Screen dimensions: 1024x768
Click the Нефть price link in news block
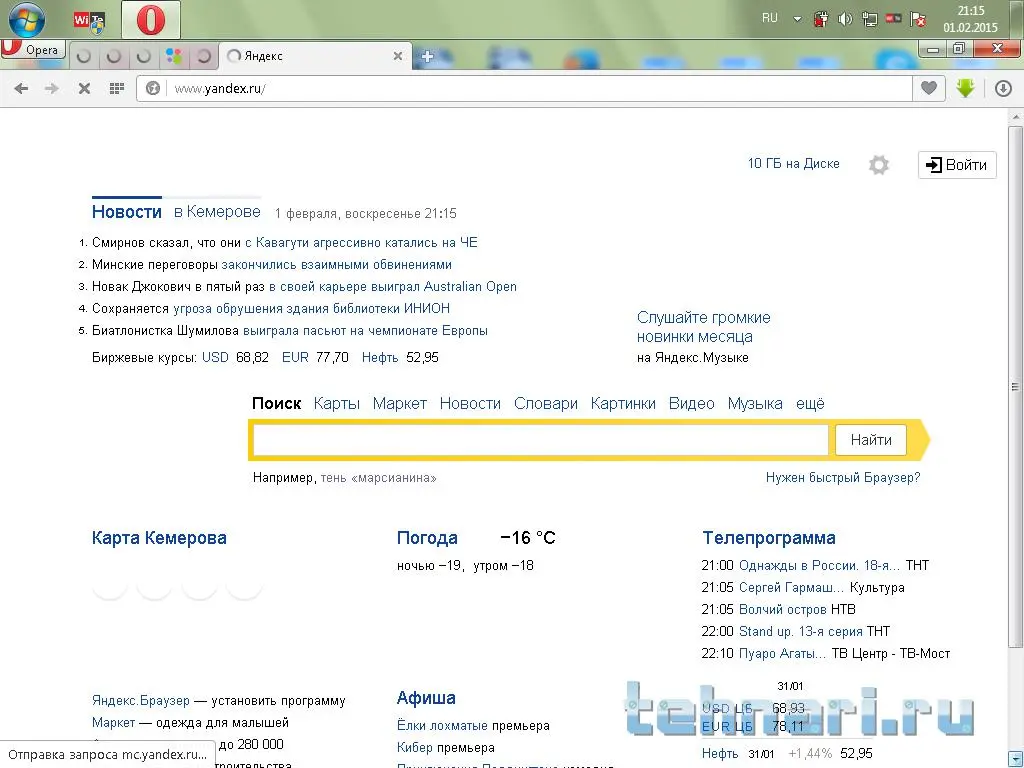(380, 358)
